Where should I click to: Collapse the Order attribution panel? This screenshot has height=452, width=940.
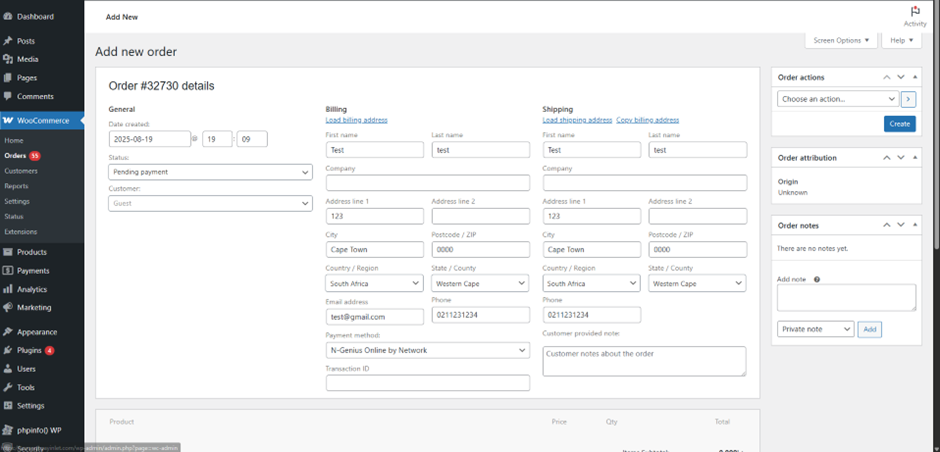pyautogui.click(x=915, y=158)
